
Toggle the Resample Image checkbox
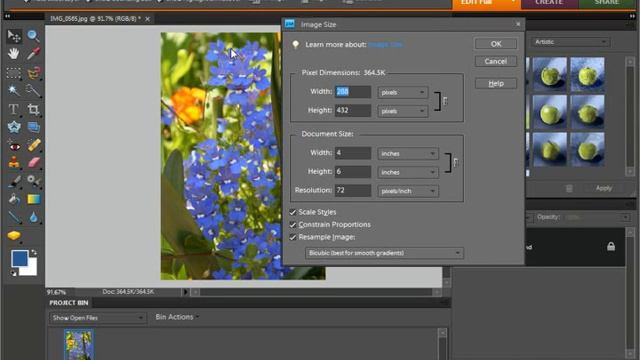coord(293,237)
